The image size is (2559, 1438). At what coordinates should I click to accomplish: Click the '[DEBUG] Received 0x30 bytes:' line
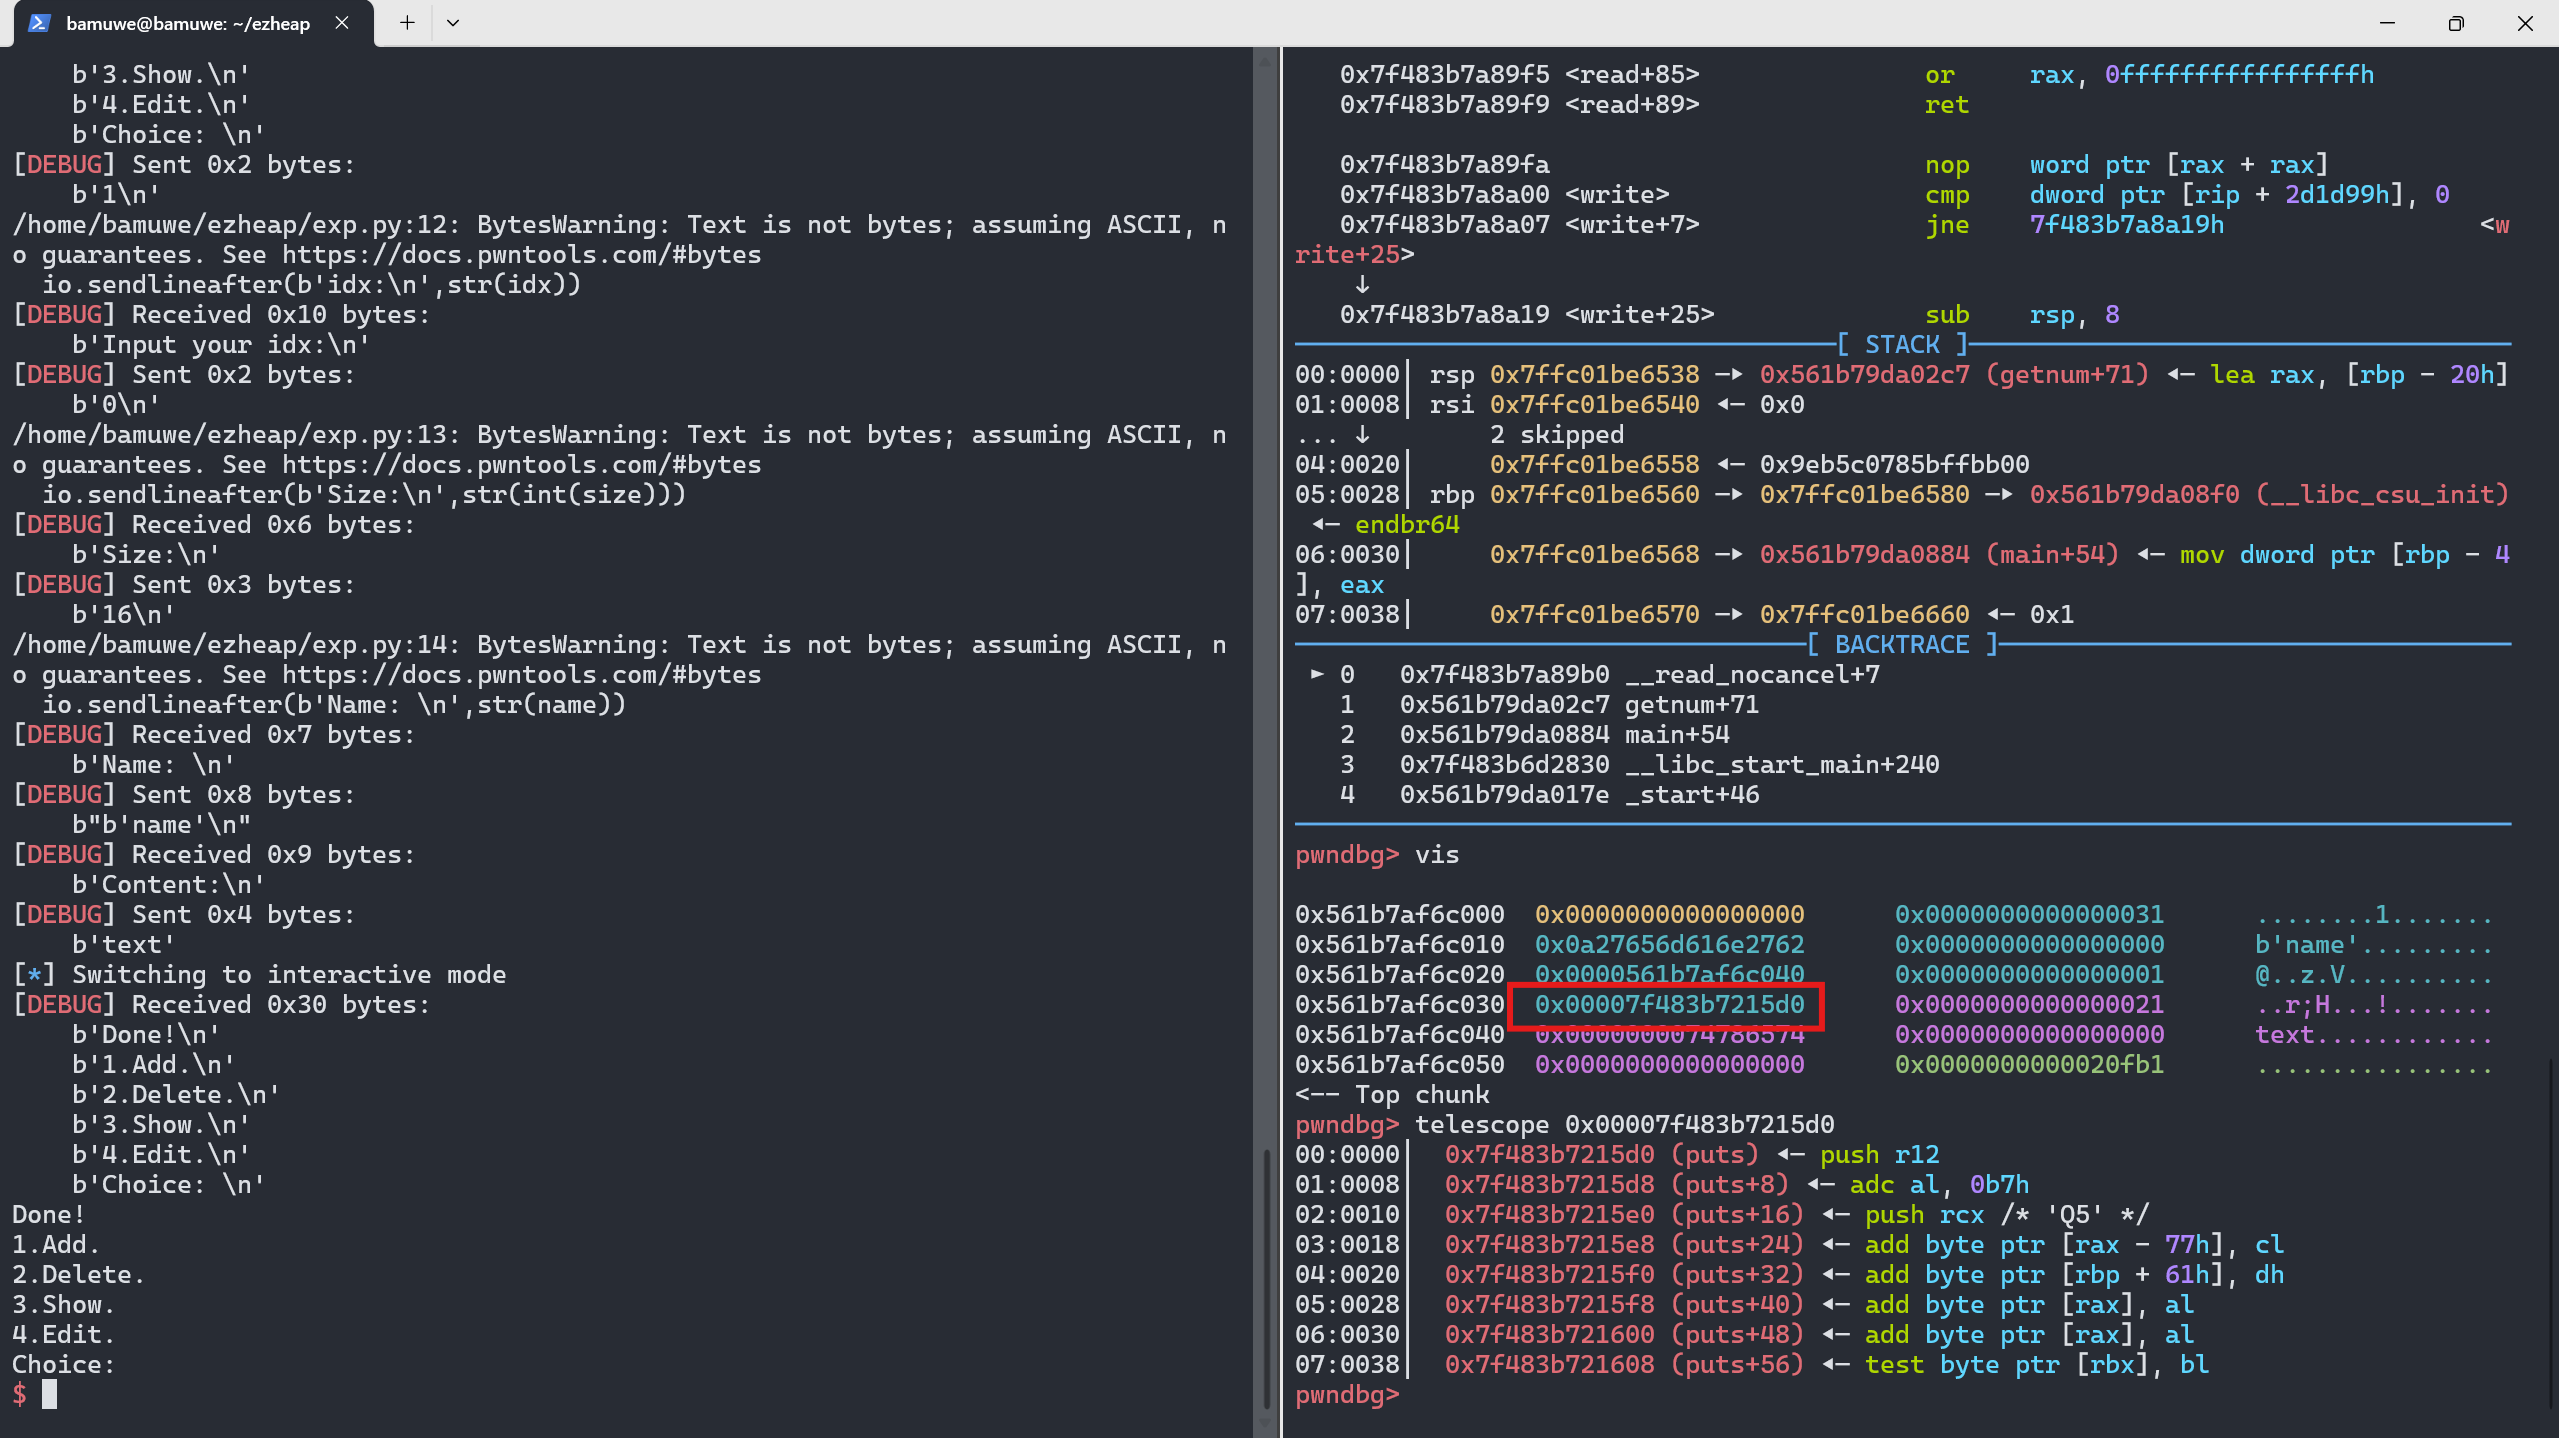[x=221, y=1005]
